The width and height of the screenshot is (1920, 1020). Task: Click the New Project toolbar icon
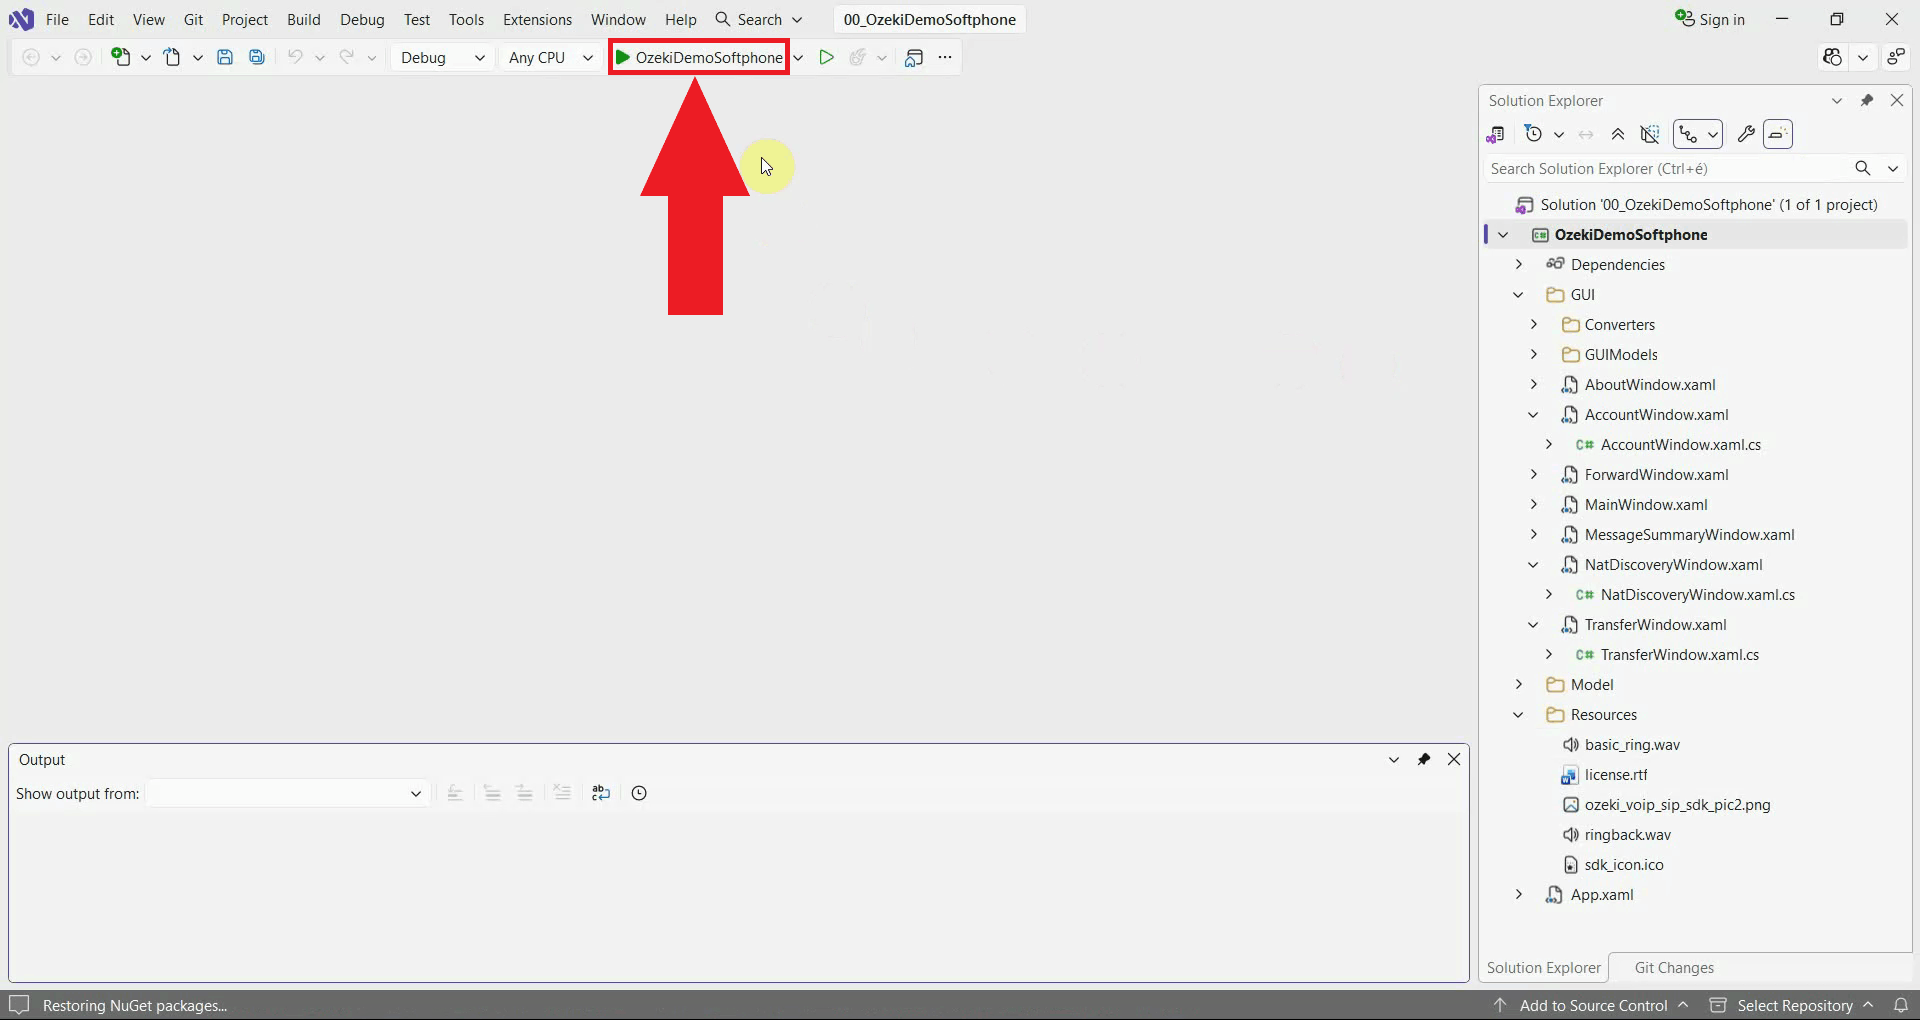click(121, 57)
